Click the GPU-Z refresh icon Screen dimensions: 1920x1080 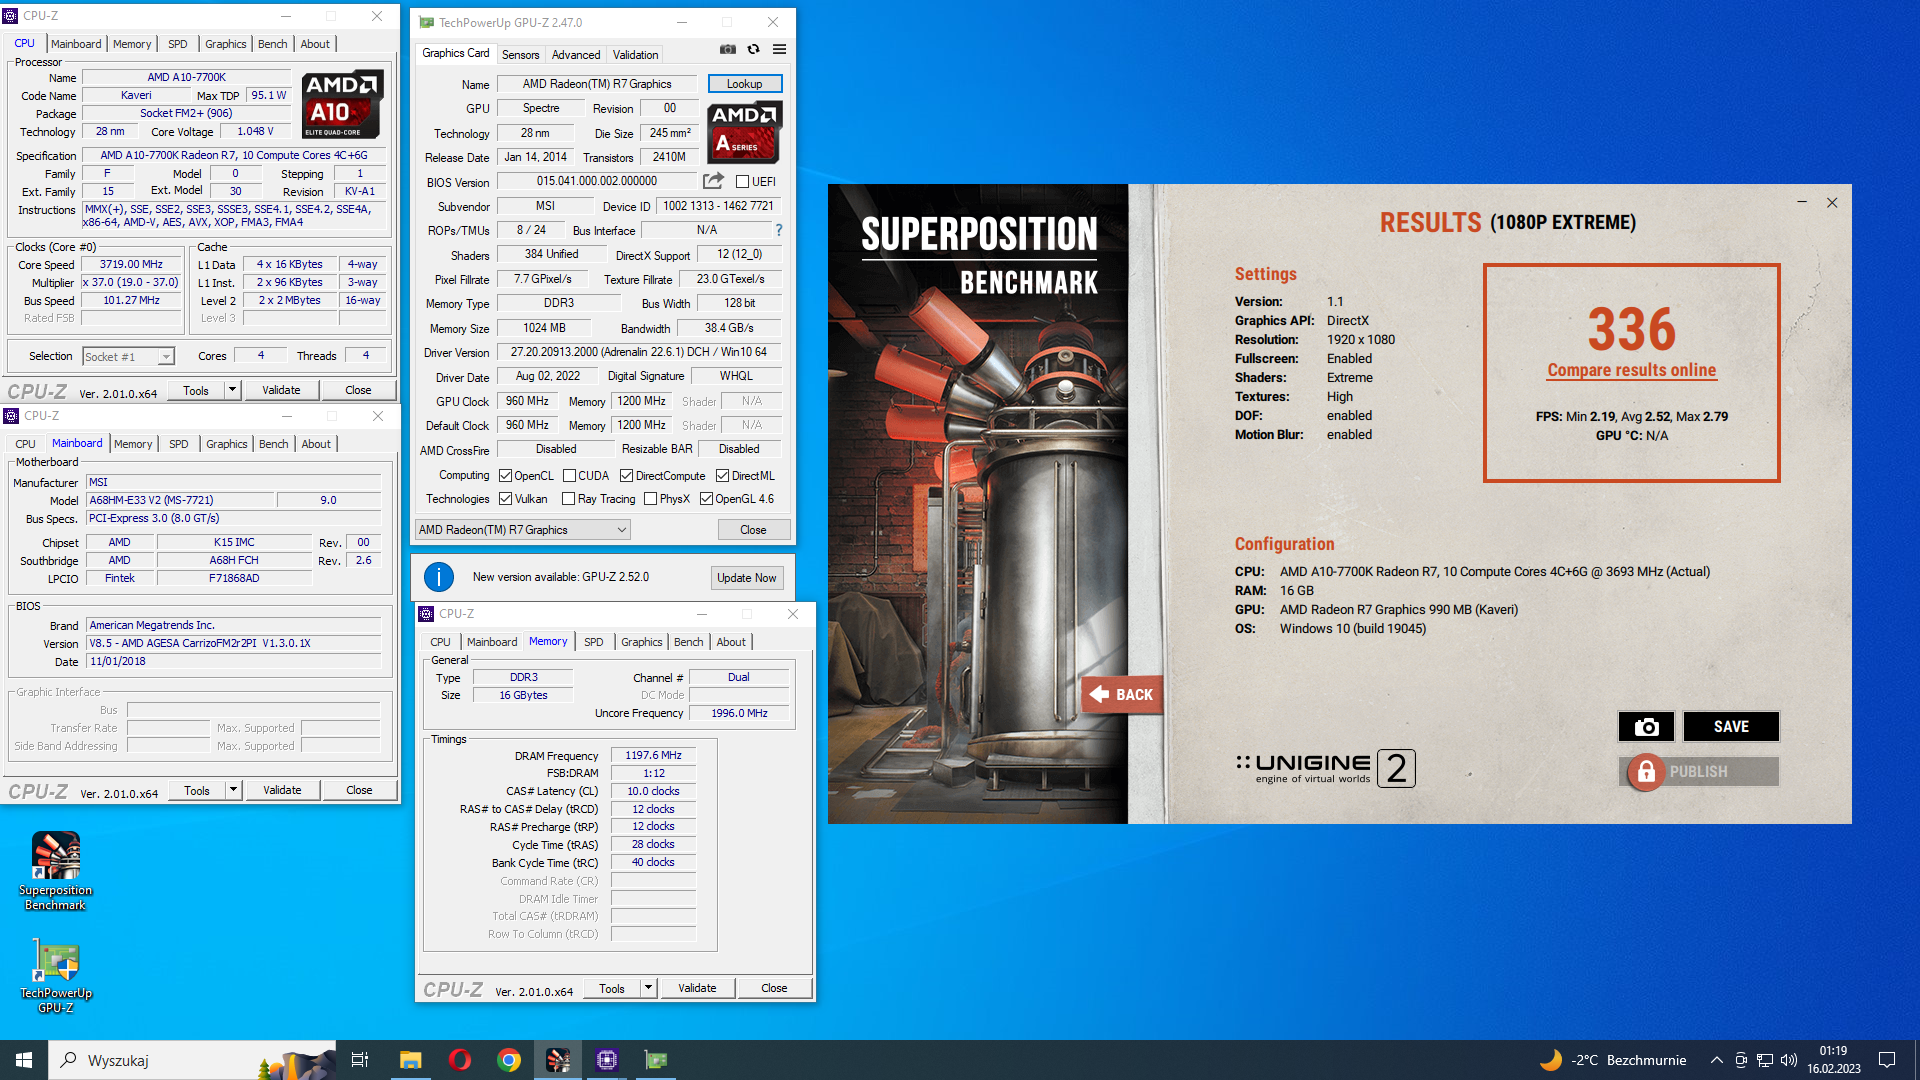[x=754, y=49]
